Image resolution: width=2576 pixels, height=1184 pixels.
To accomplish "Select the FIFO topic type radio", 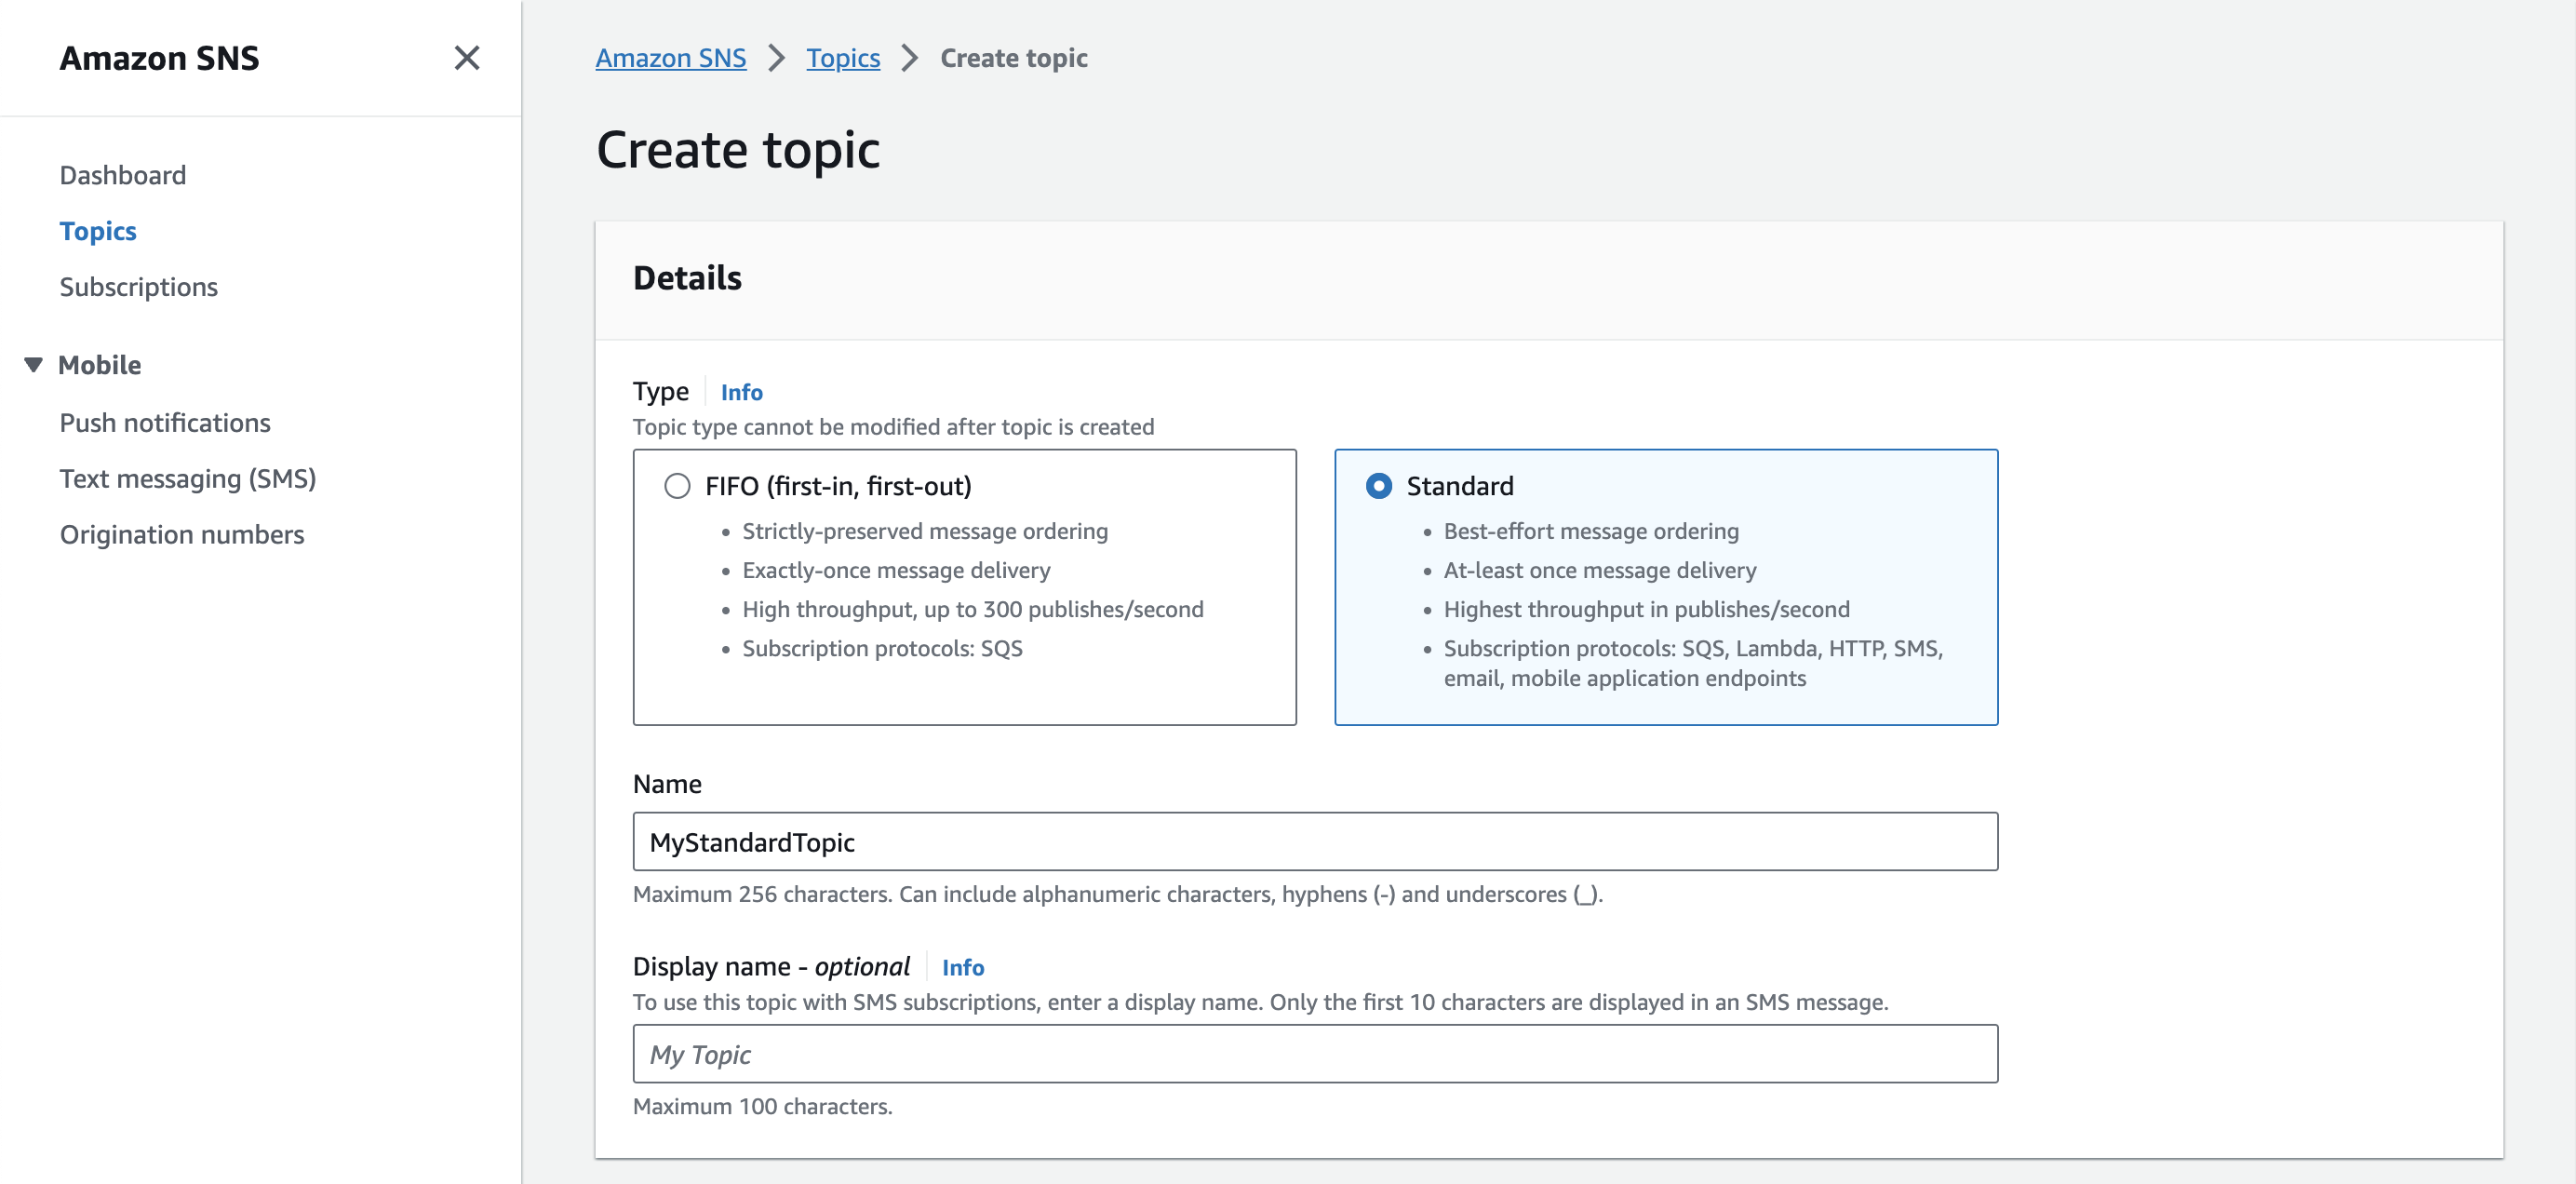I will click(x=677, y=486).
